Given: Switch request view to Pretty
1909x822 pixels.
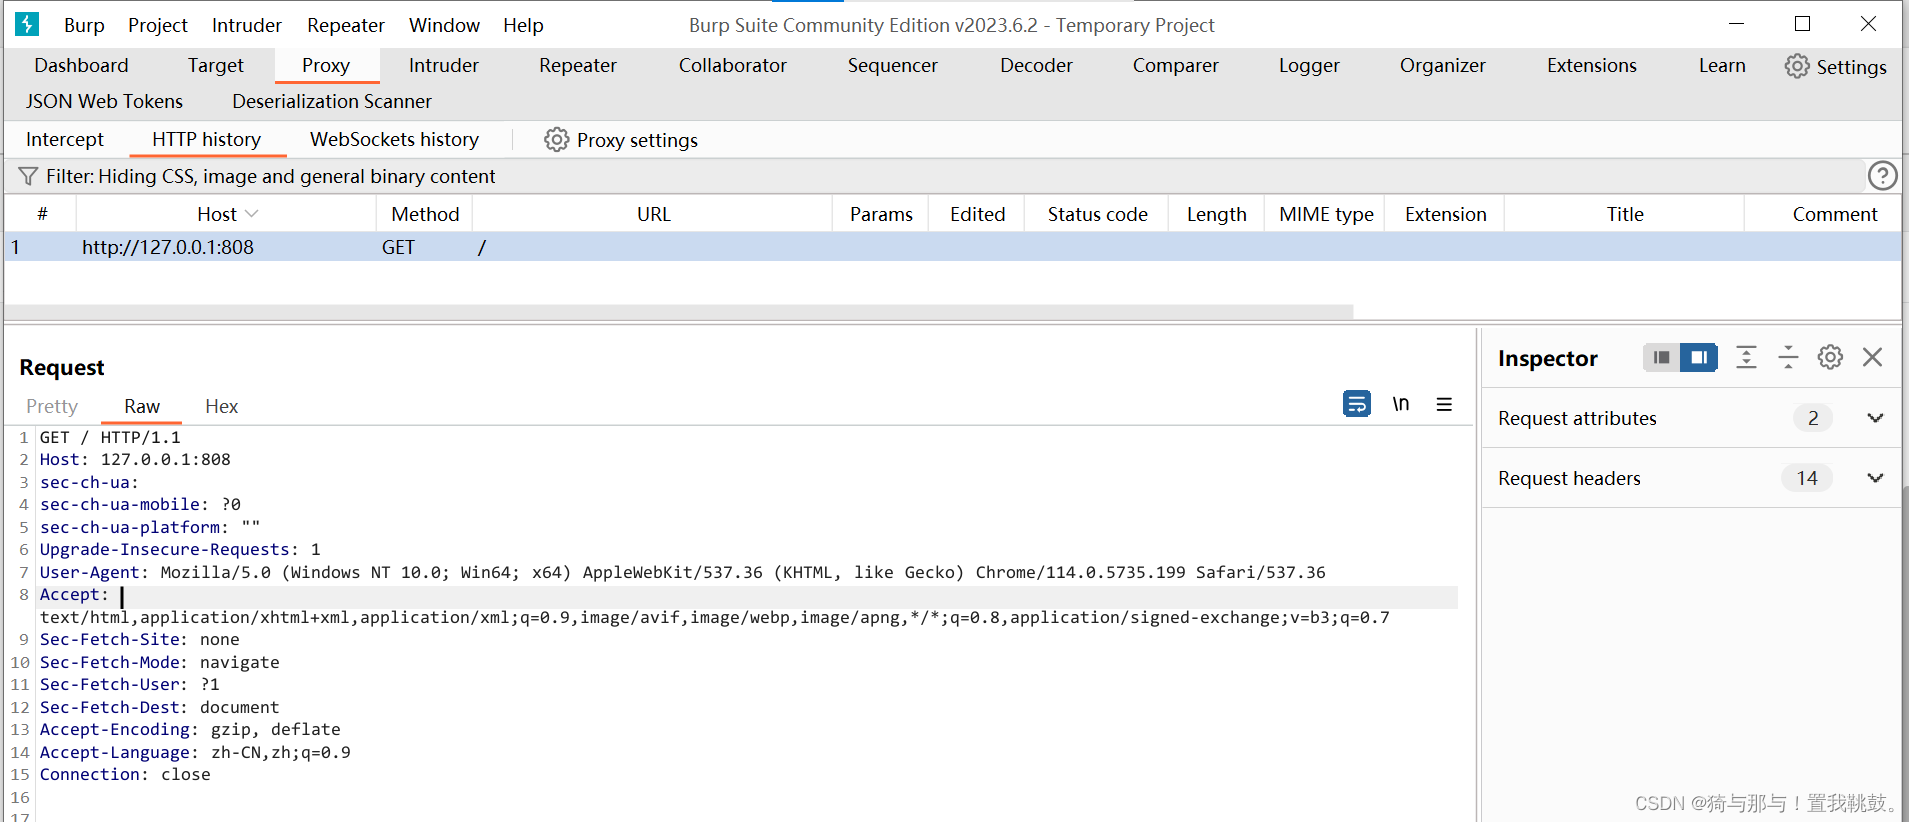Looking at the screenshot, I should coord(52,406).
